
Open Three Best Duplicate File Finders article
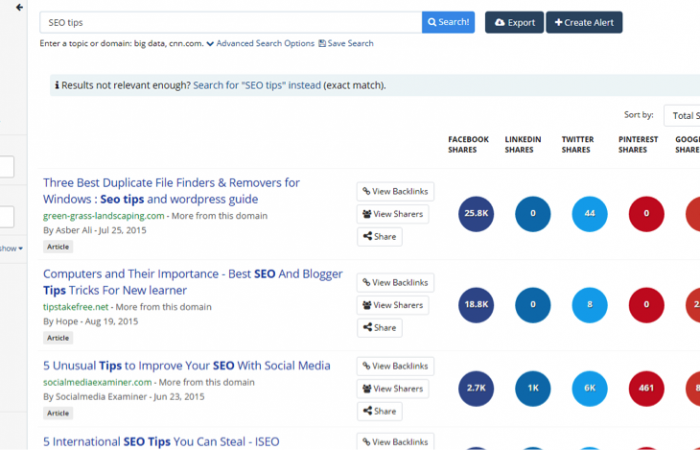[x=171, y=191]
